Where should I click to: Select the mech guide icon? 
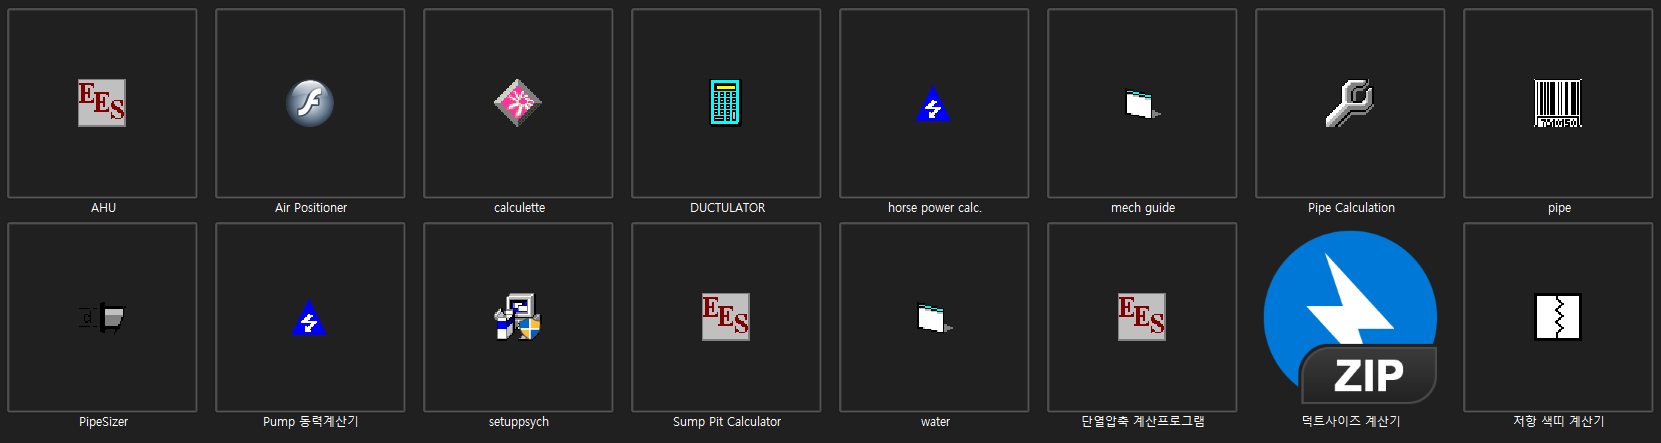1141,104
